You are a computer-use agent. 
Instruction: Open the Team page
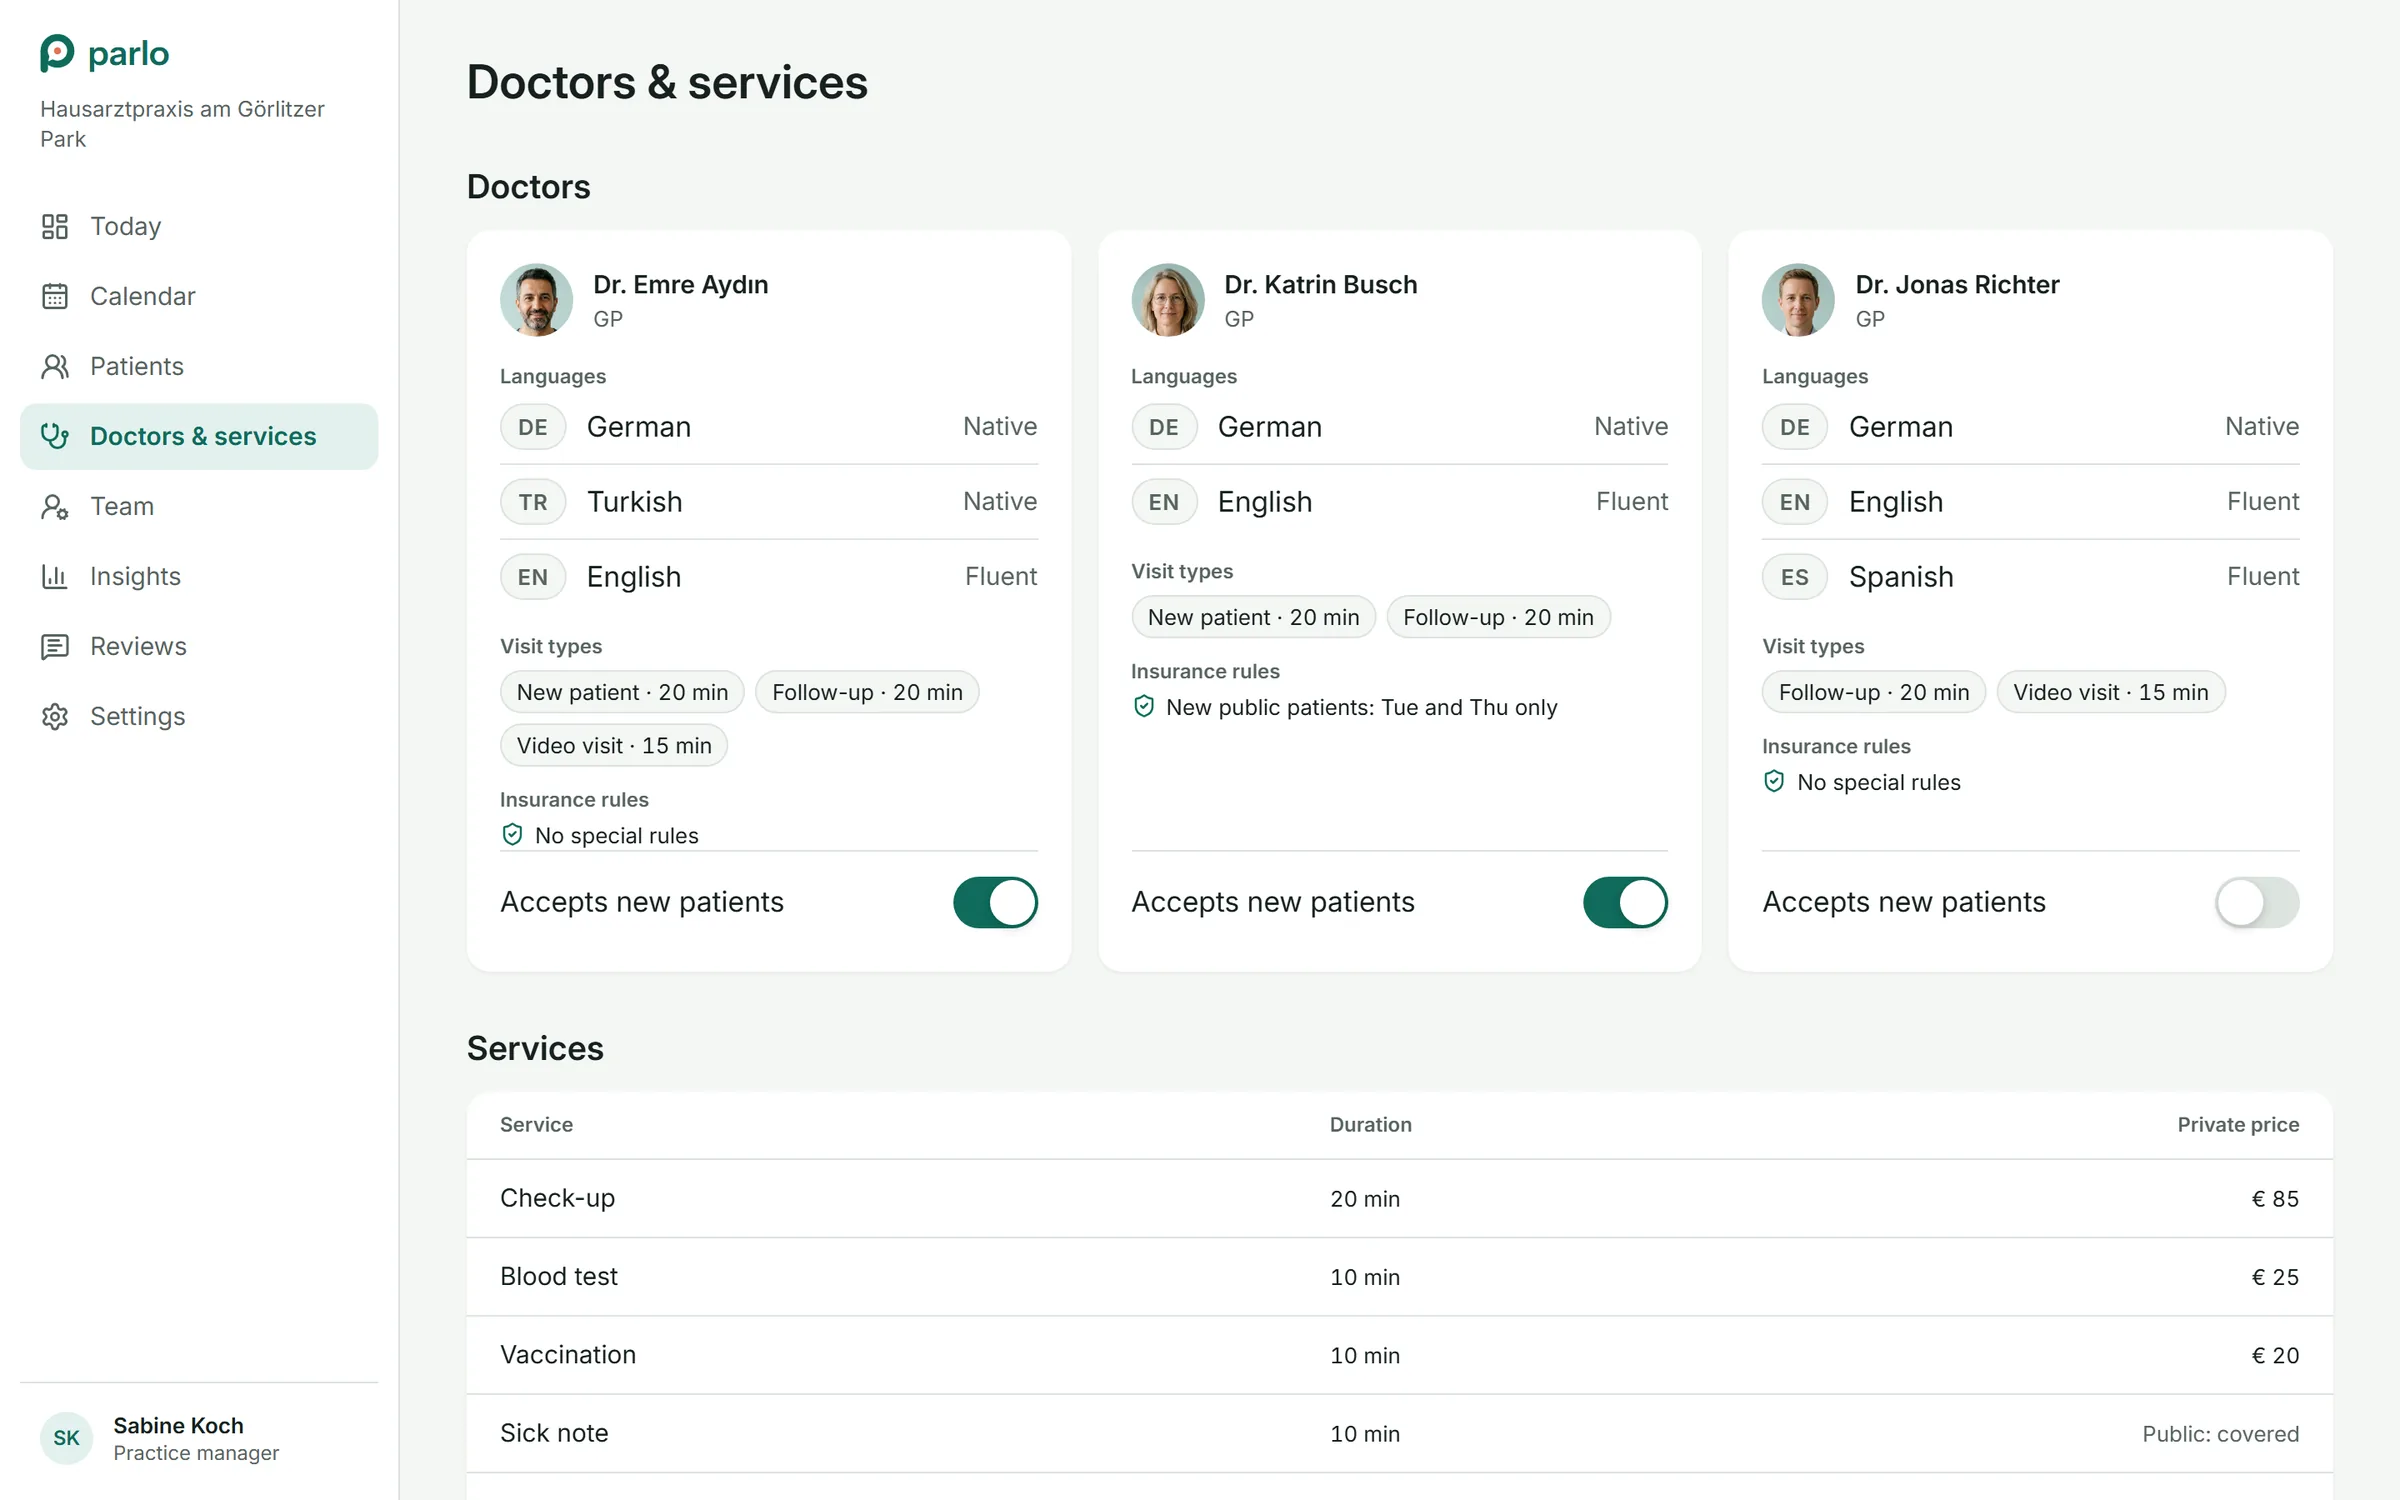199,507
